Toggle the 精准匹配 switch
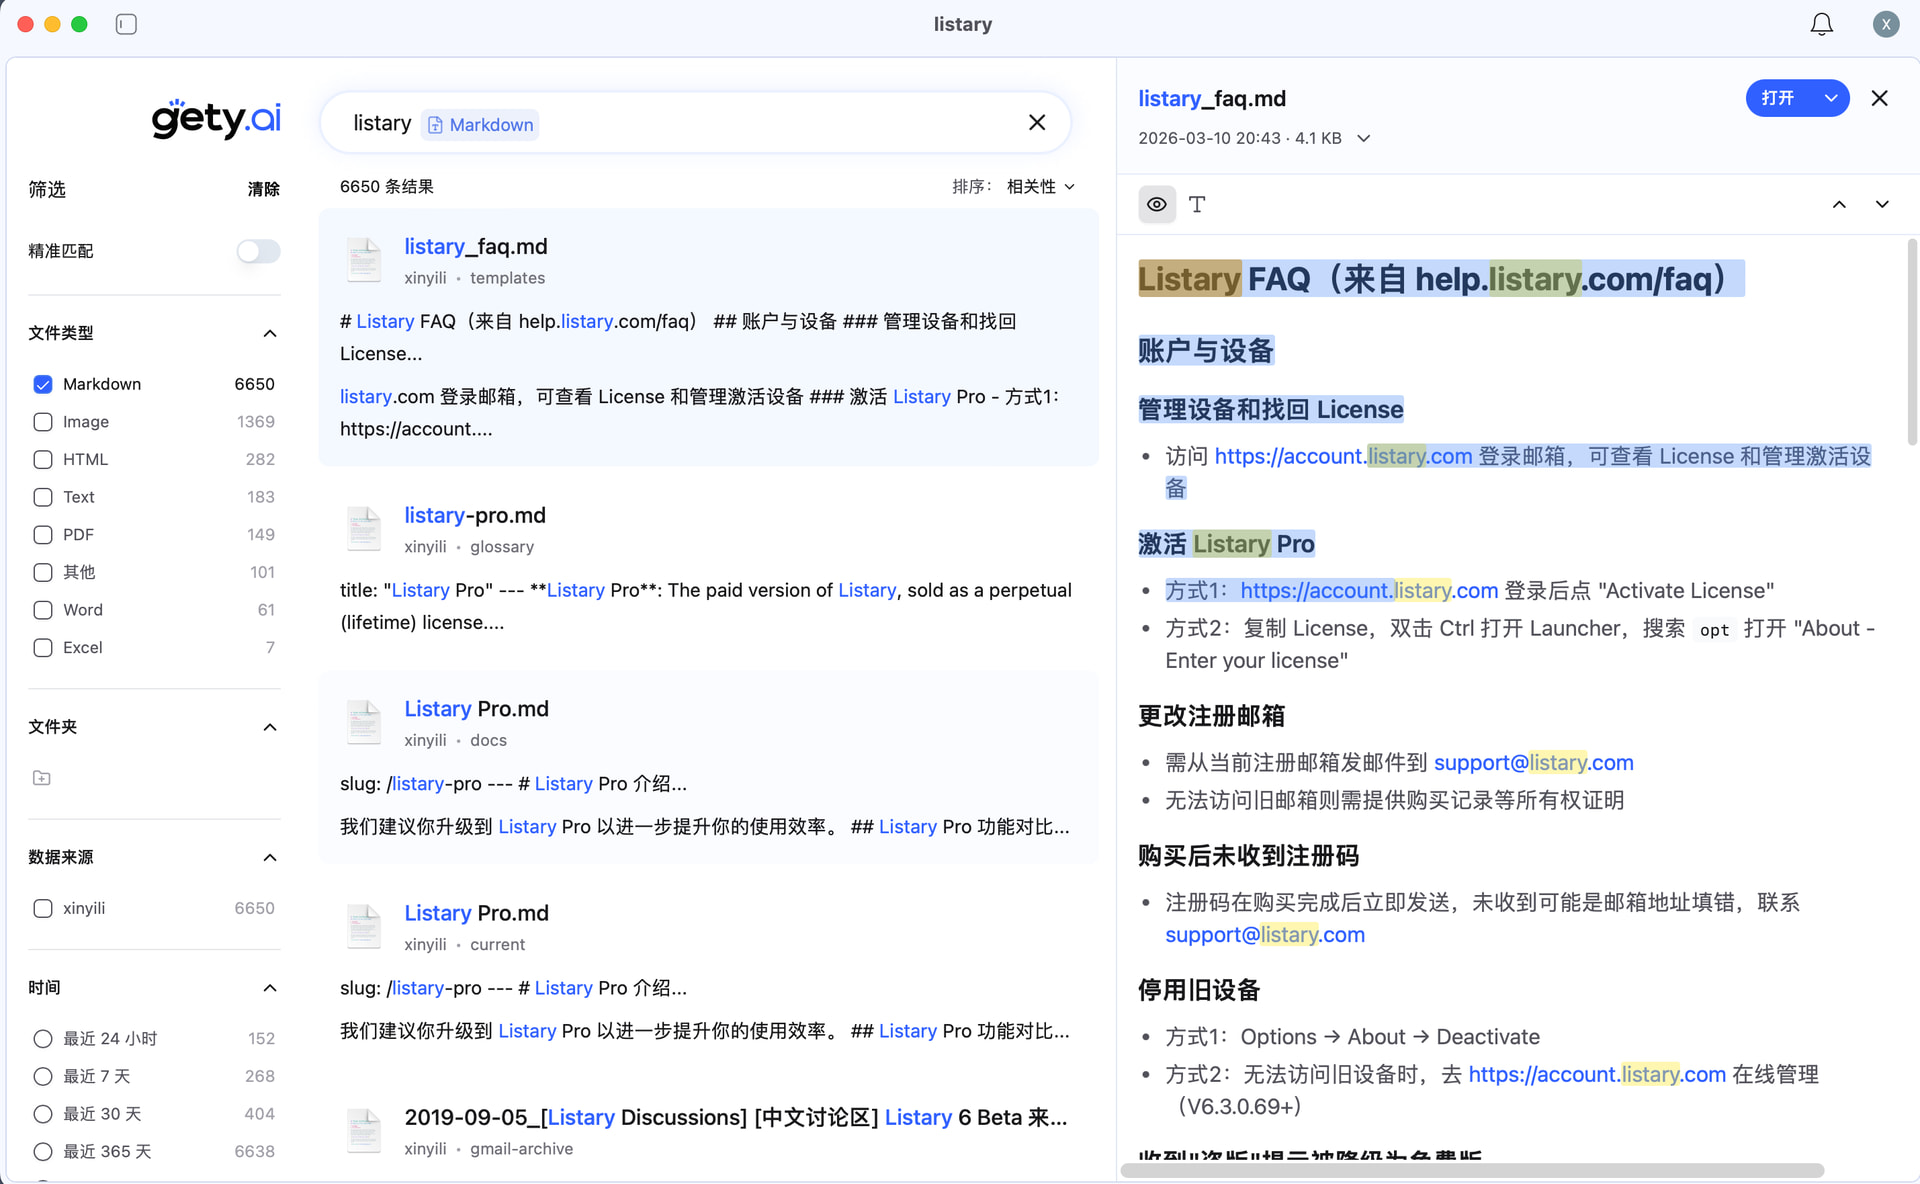 [x=258, y=251]
